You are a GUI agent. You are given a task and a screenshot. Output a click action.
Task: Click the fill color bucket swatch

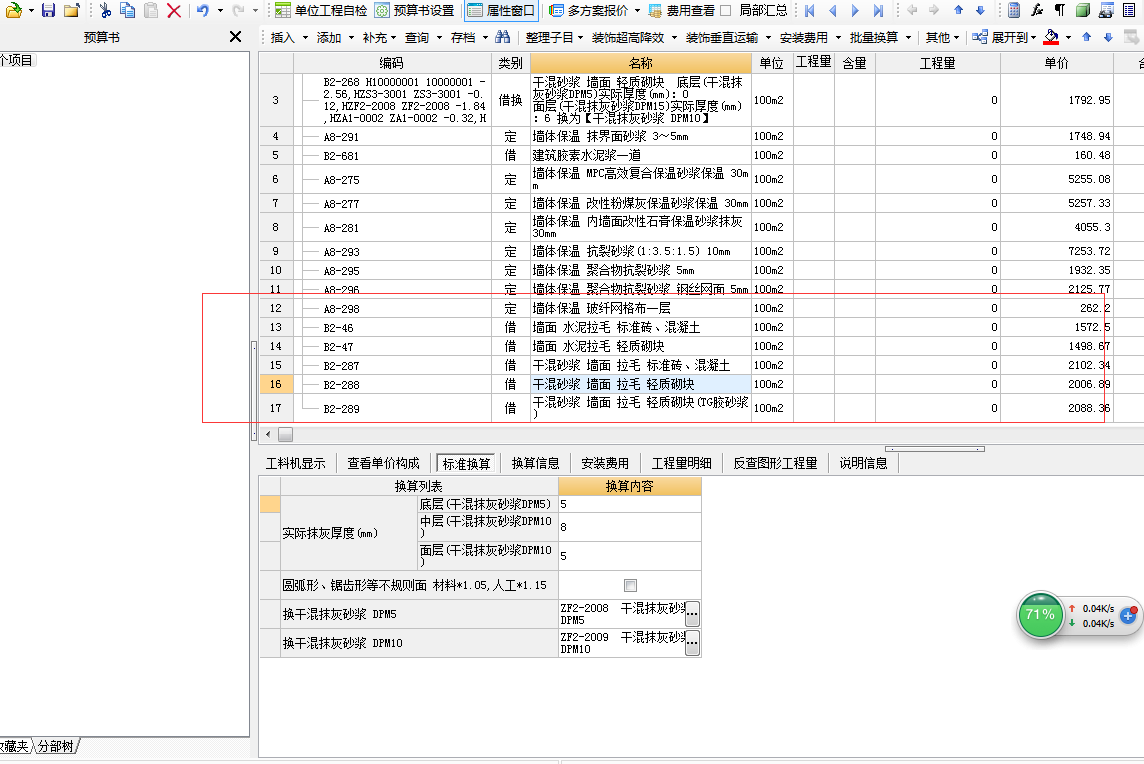1051,37
